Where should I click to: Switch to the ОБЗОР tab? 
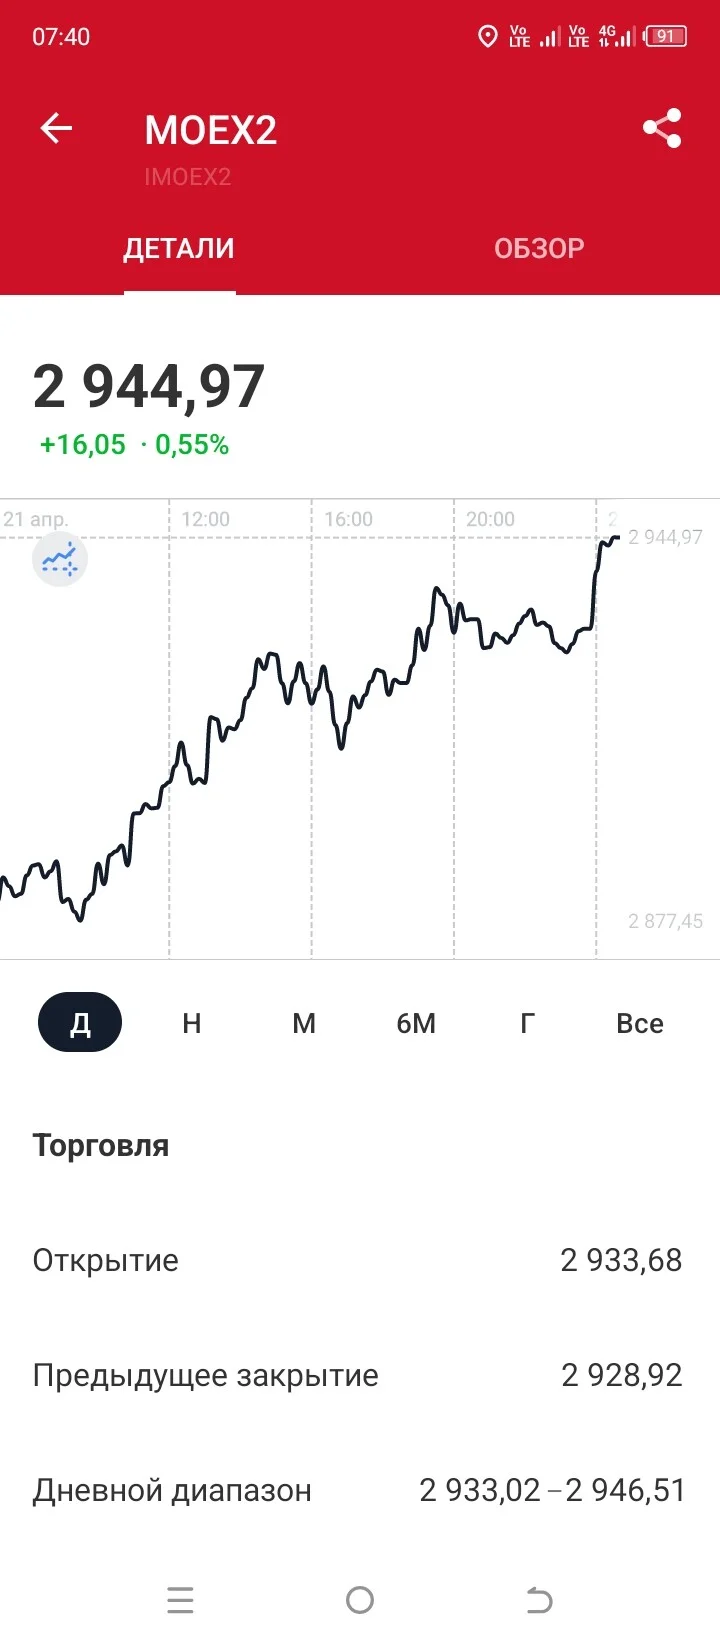click(x=539, y=248)
